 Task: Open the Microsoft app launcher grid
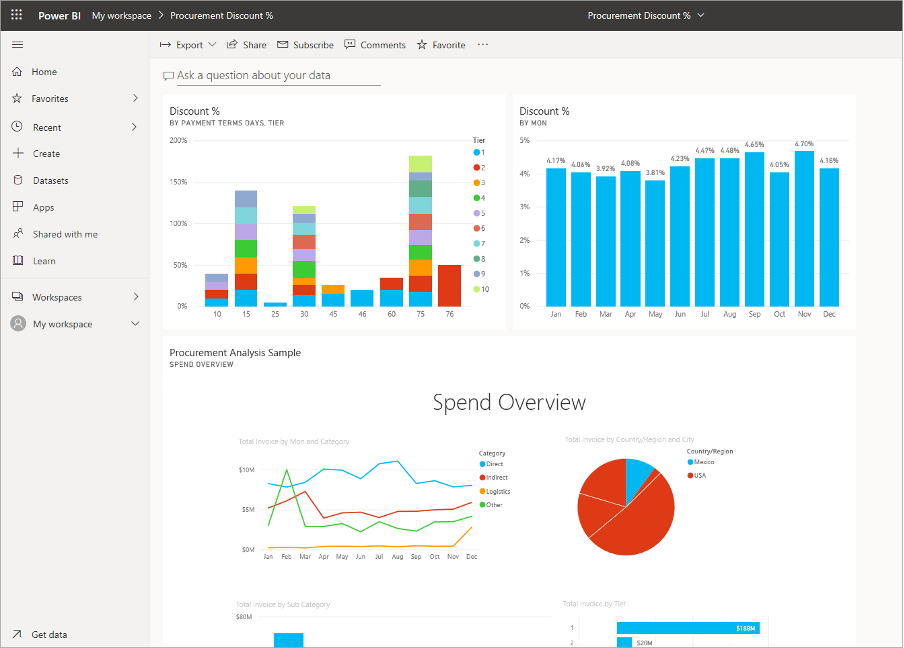tap(14, 15)
